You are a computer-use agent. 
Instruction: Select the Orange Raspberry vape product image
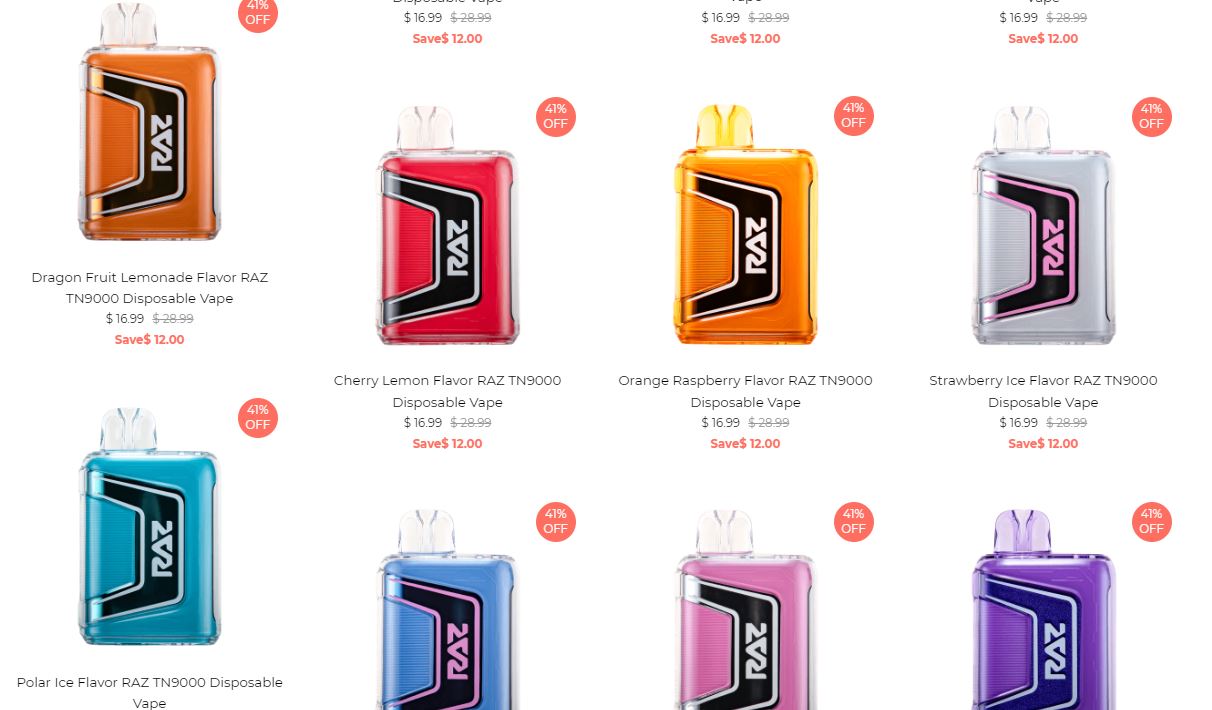pyautogui.click(x=745, y=225)
